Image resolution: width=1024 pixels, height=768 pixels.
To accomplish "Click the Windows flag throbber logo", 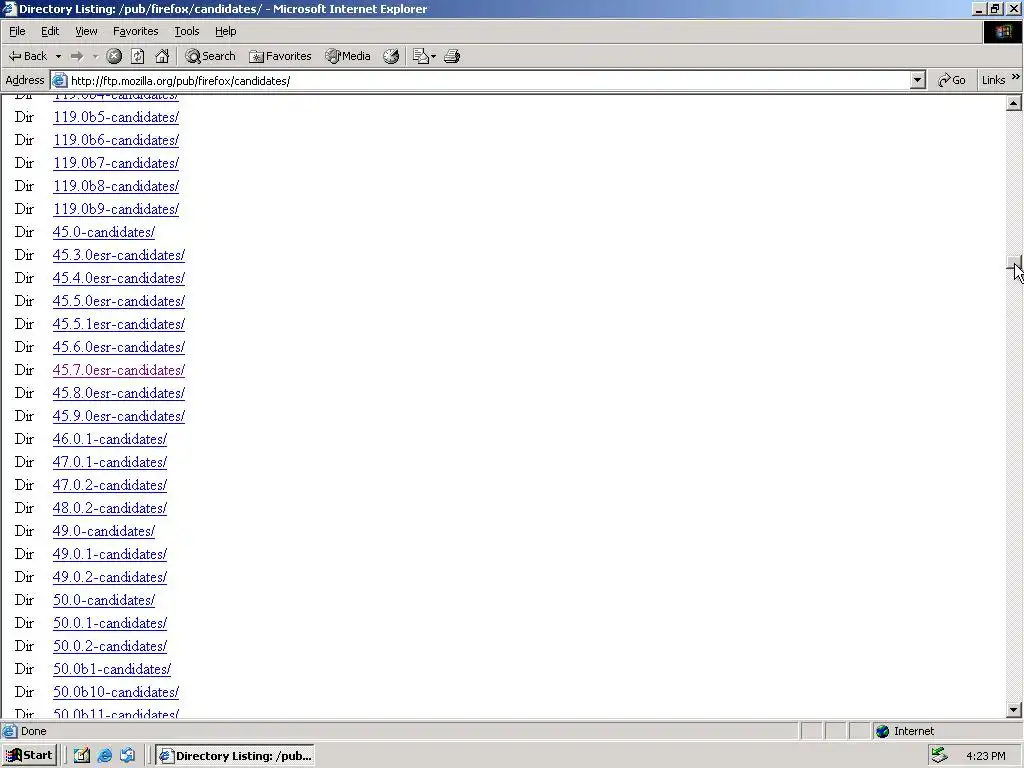I will click(1002, 32).
